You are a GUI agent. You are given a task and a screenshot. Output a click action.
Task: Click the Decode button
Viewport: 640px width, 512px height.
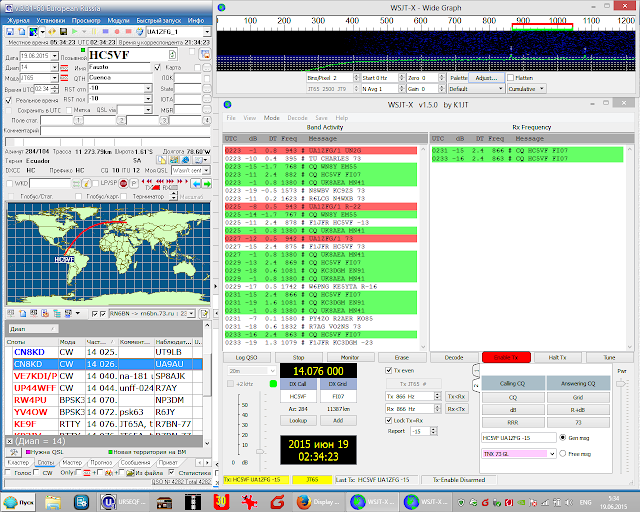454,357
